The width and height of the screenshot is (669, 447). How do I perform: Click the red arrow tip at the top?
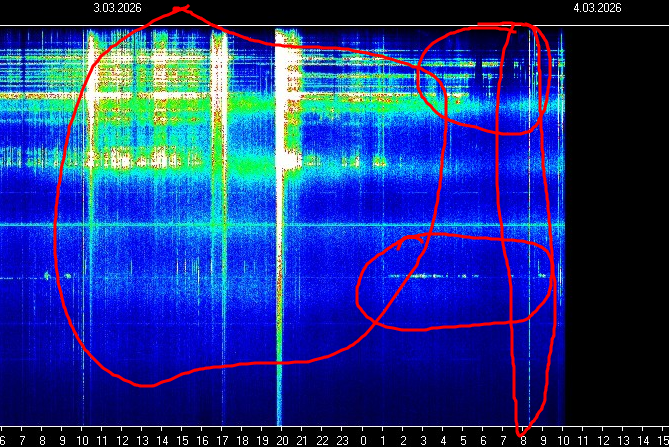pyautogui.click(x=180, y=9)
